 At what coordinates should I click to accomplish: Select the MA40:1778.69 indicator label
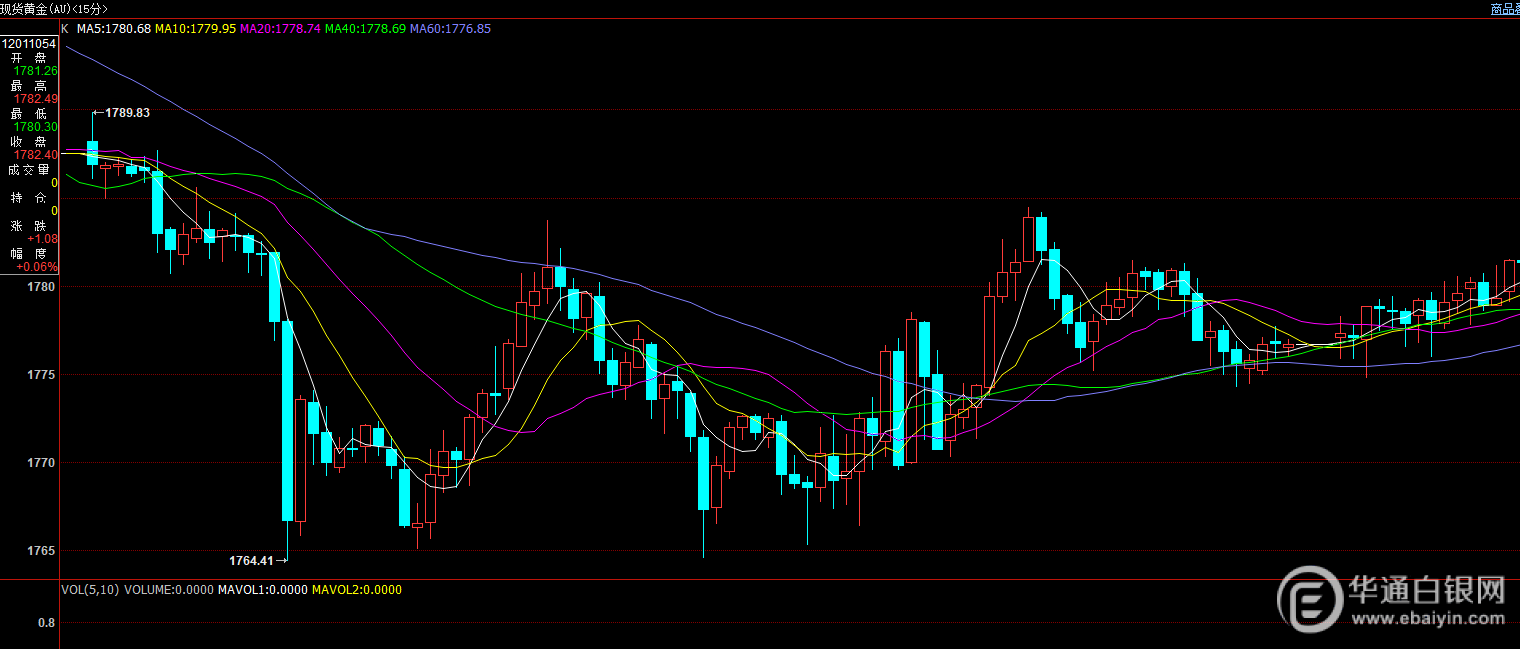[x=365, y=29]
